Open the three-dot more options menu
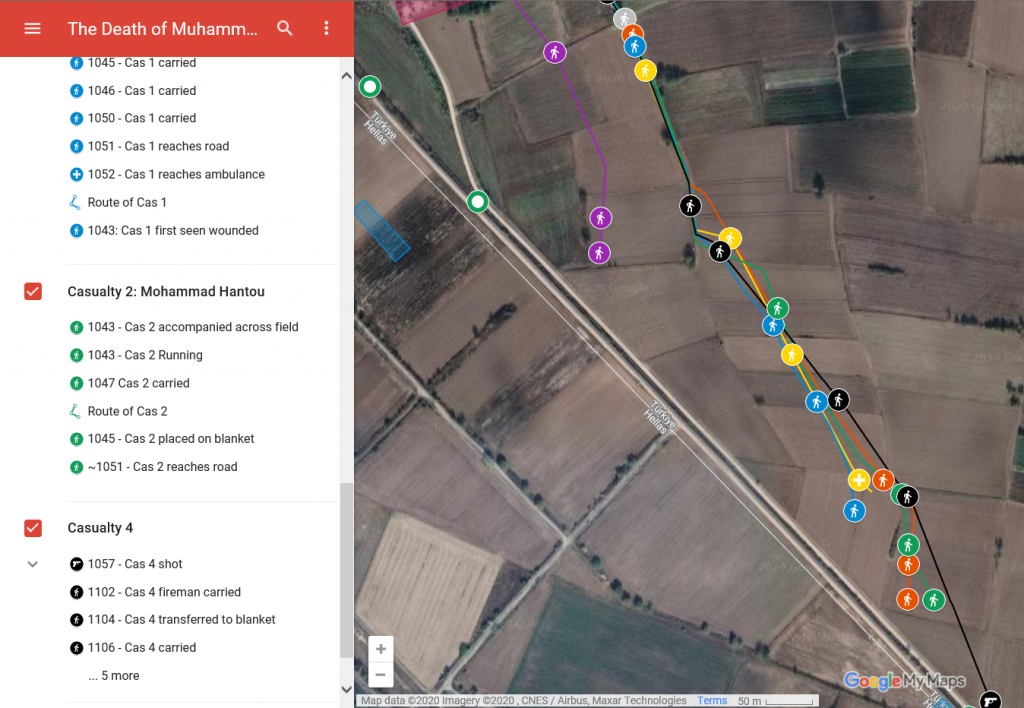This screenshot has height=708, width=1024. [x=326, y=28]
